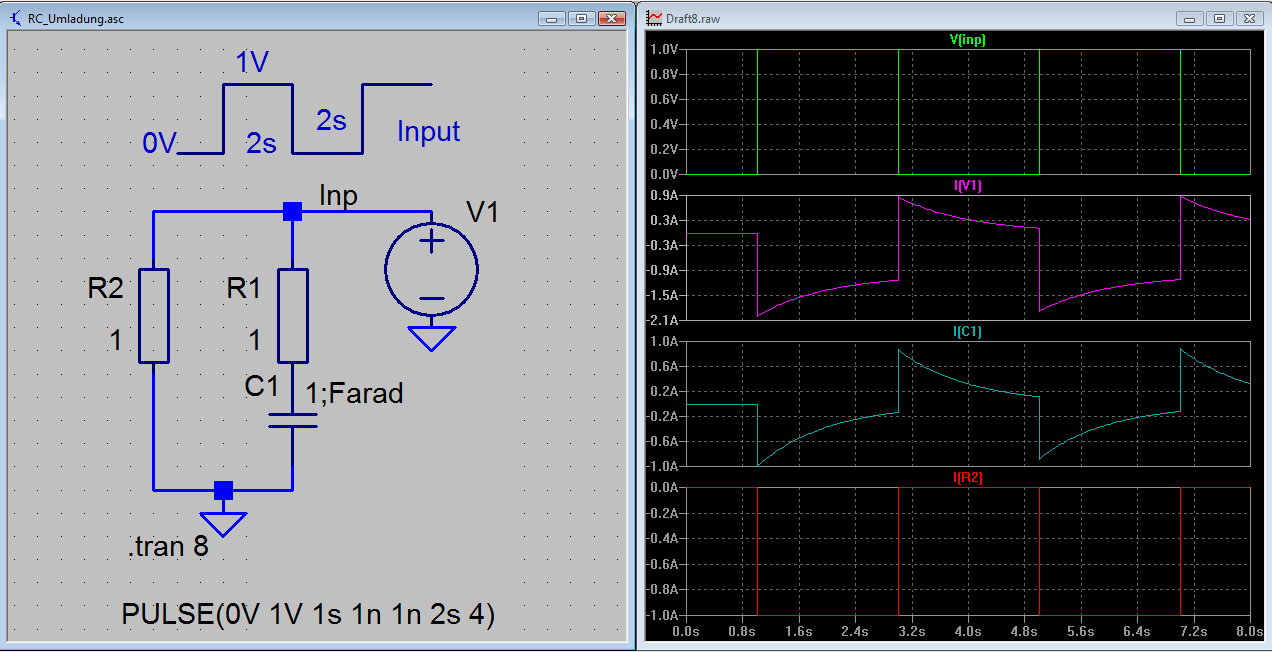This screenshot has height=652, width=1272.
Task: Click R2 resistor value 1
Action: click(x=115, y=341)
